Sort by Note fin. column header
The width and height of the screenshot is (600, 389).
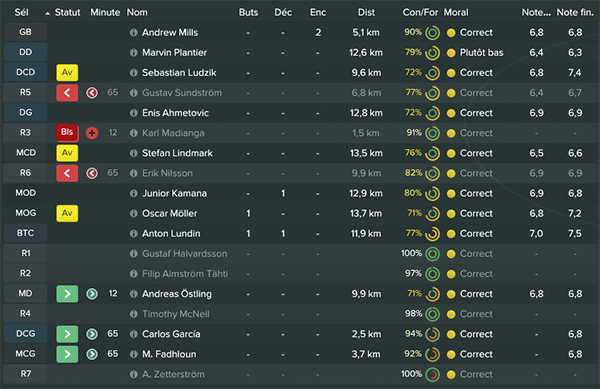575,12
